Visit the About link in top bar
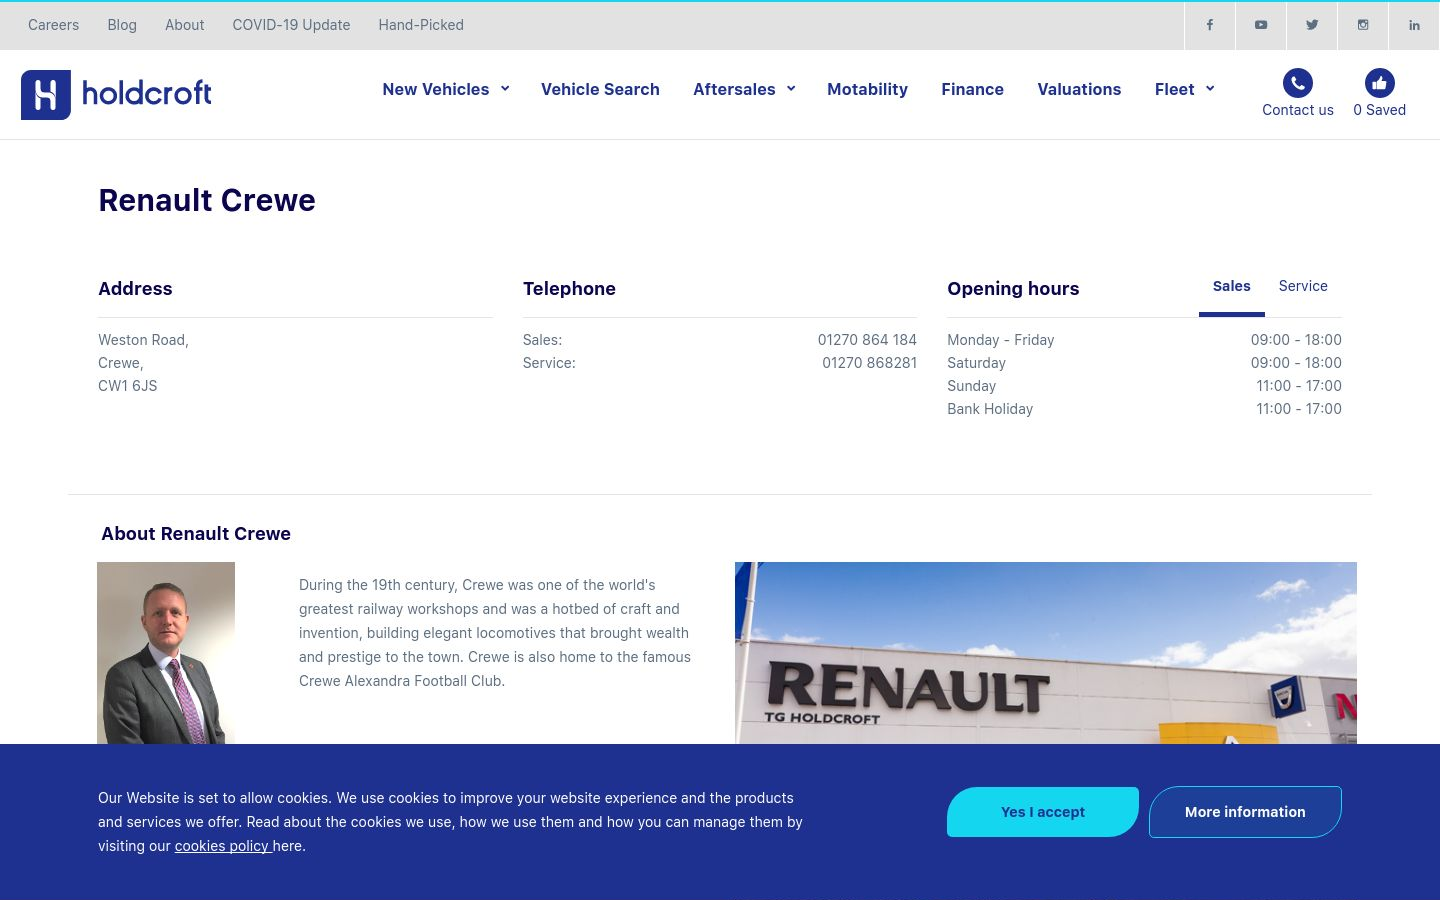The width and height of the screenshot is (1440, 900). [184, 25]
